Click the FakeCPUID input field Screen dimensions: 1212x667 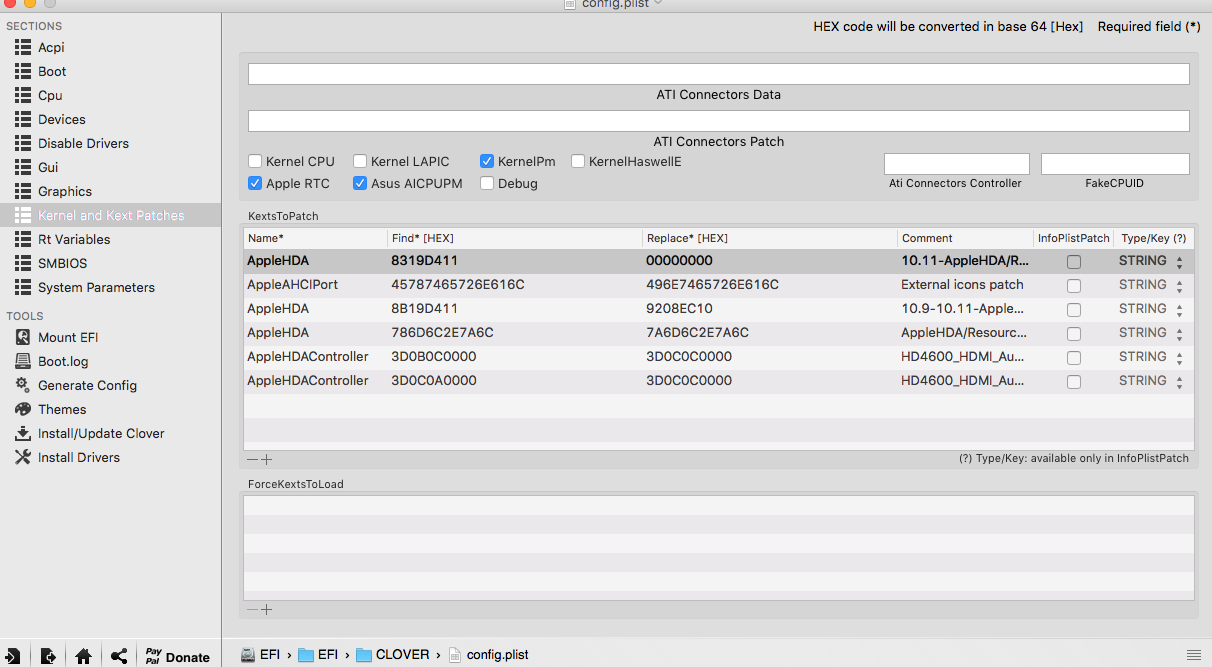[1115, 164]
